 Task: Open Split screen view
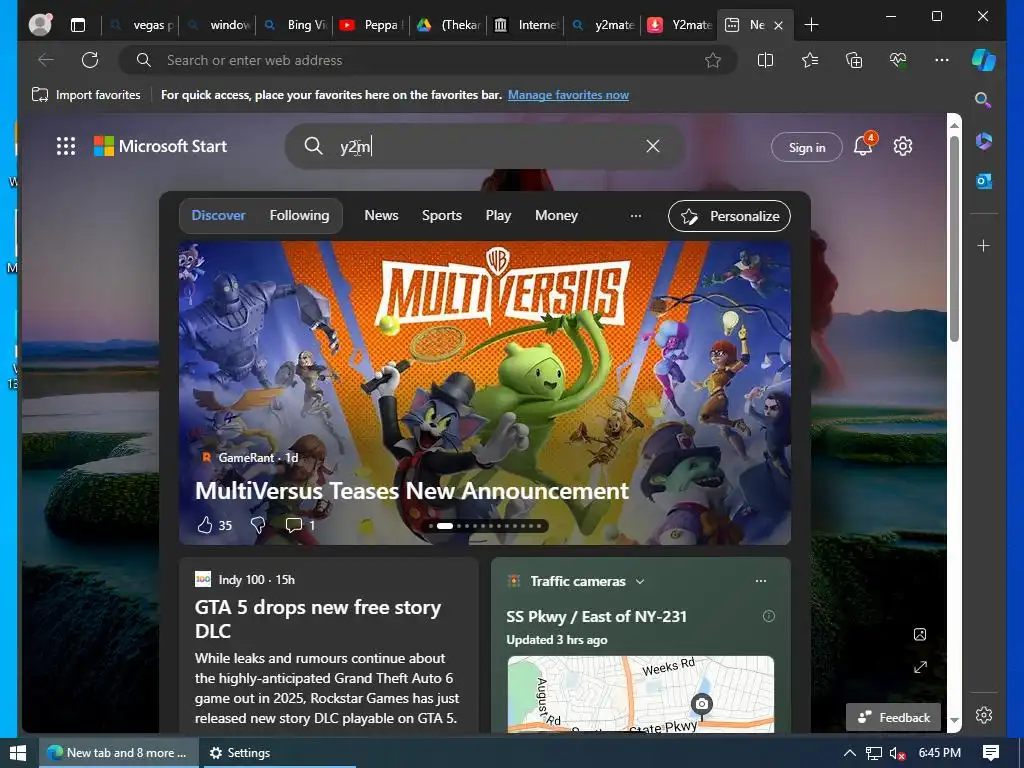tap(765, 60)
